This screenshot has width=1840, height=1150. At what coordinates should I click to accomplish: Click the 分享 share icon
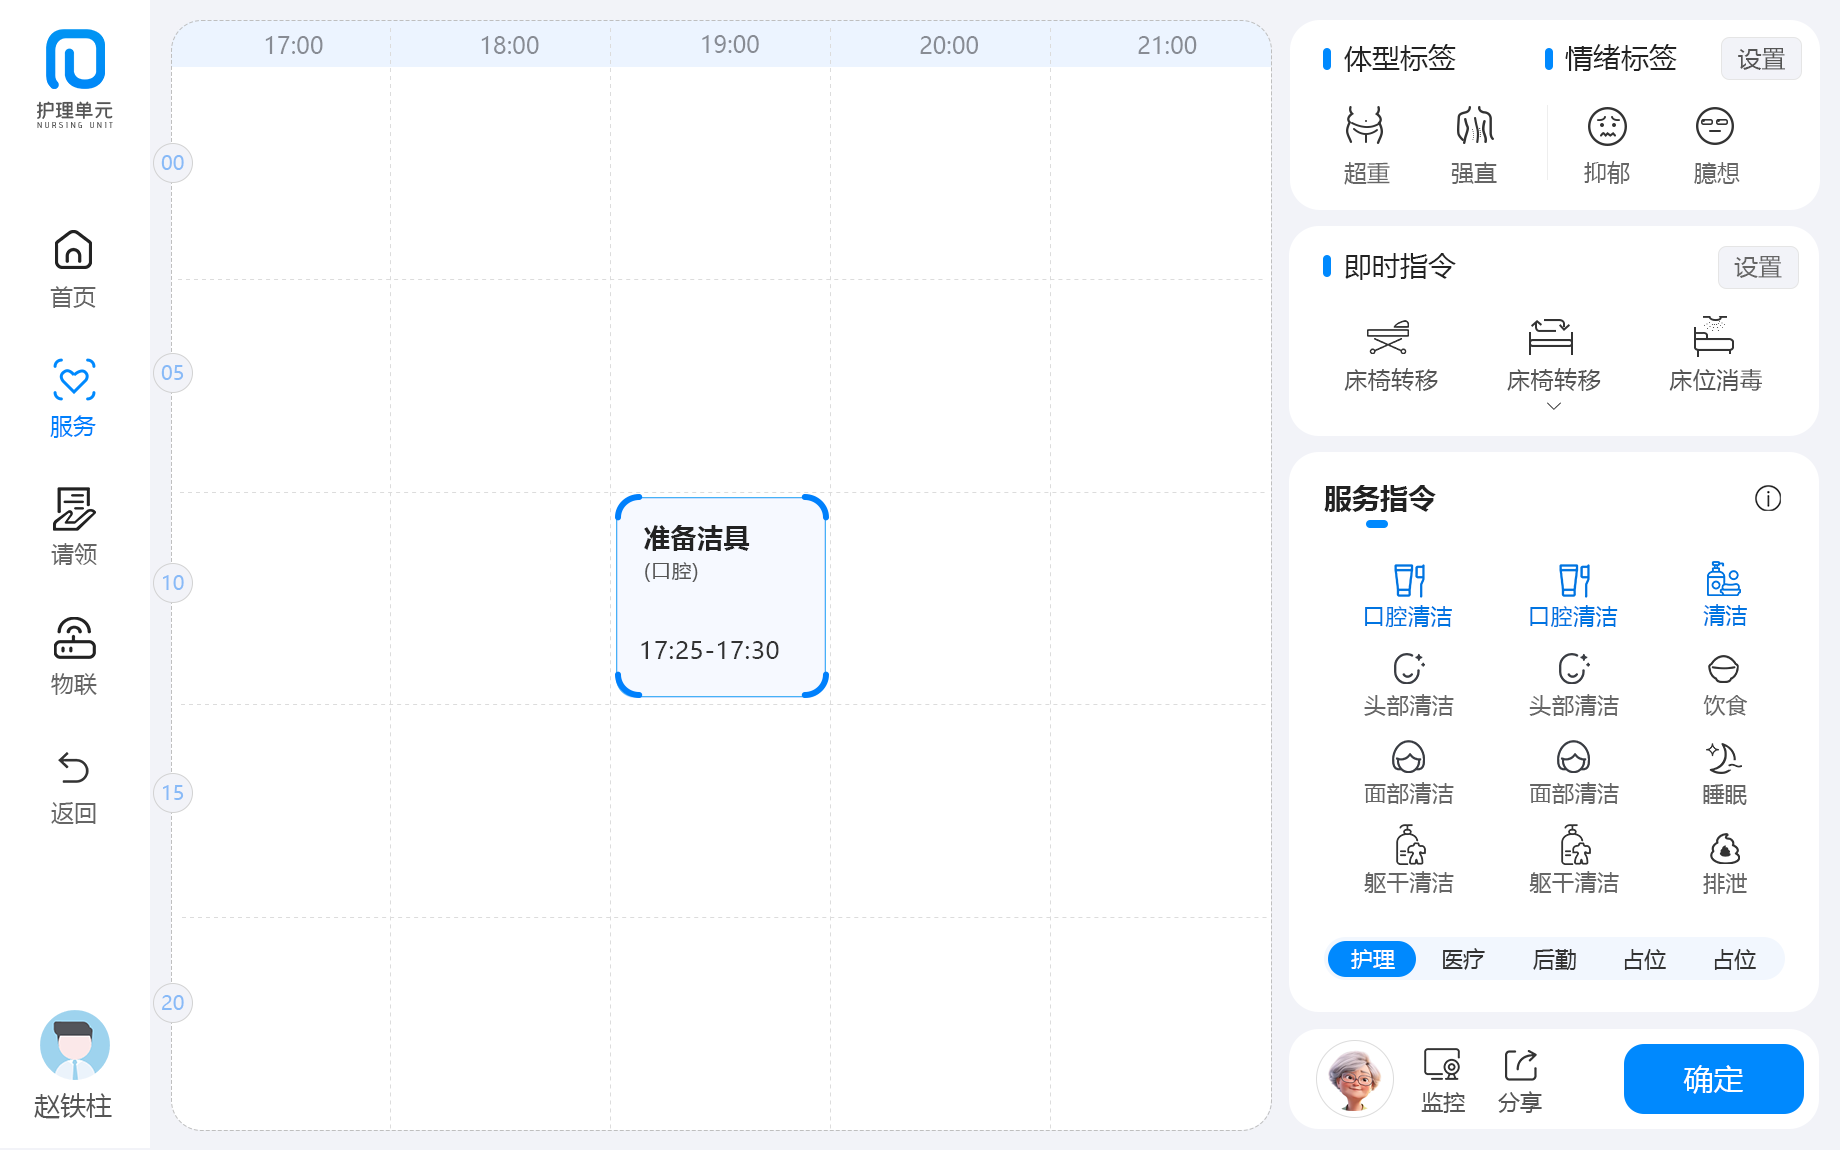pos(1520,1066)
